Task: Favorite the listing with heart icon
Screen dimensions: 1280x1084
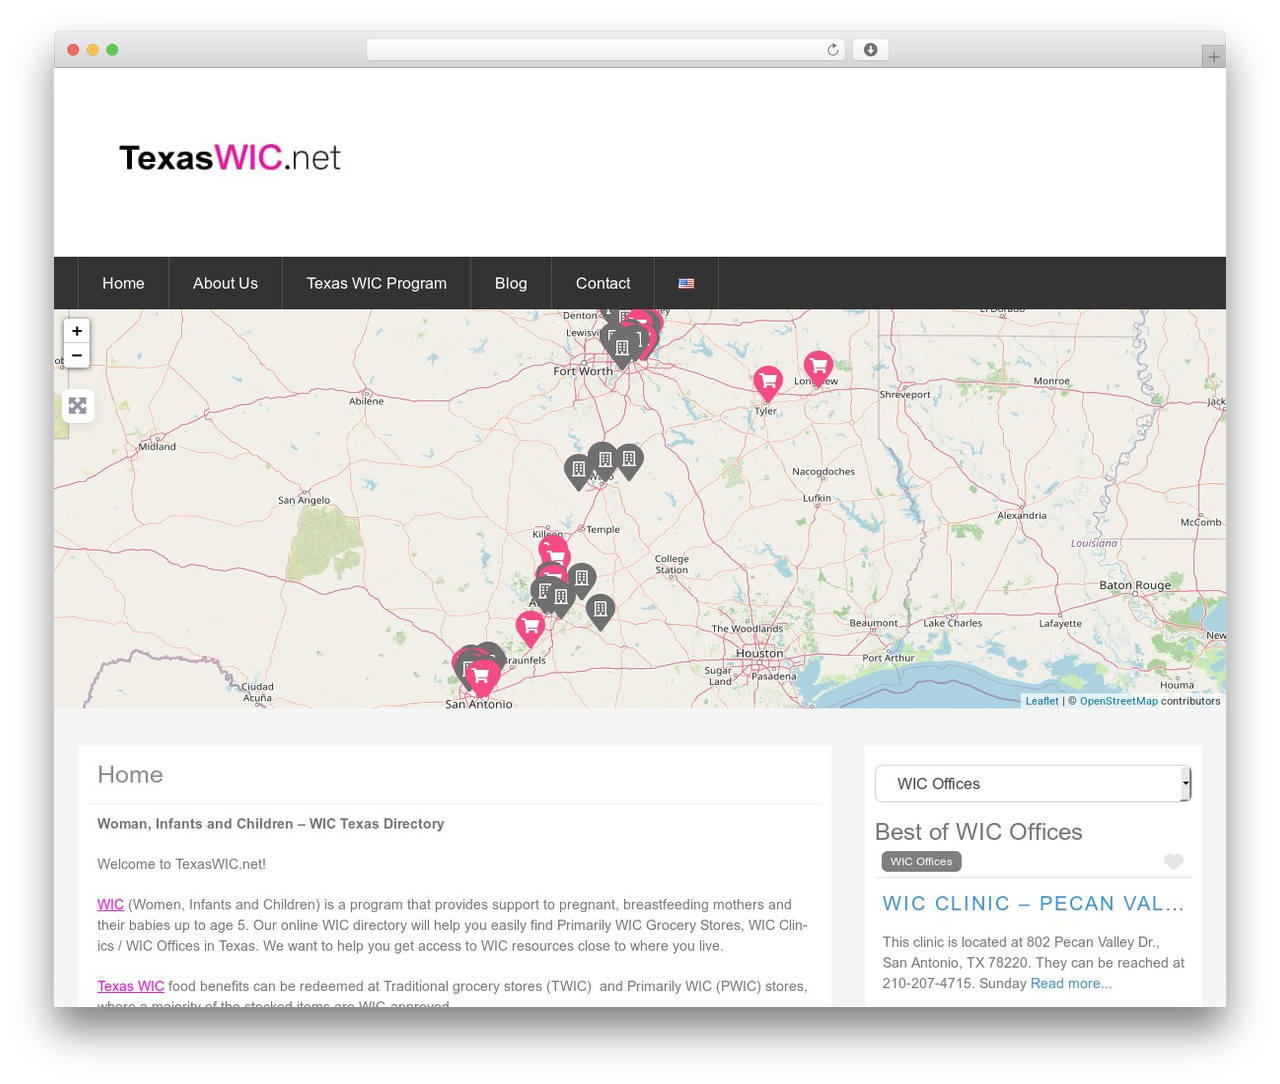Action: click(x=1174, y=861)
